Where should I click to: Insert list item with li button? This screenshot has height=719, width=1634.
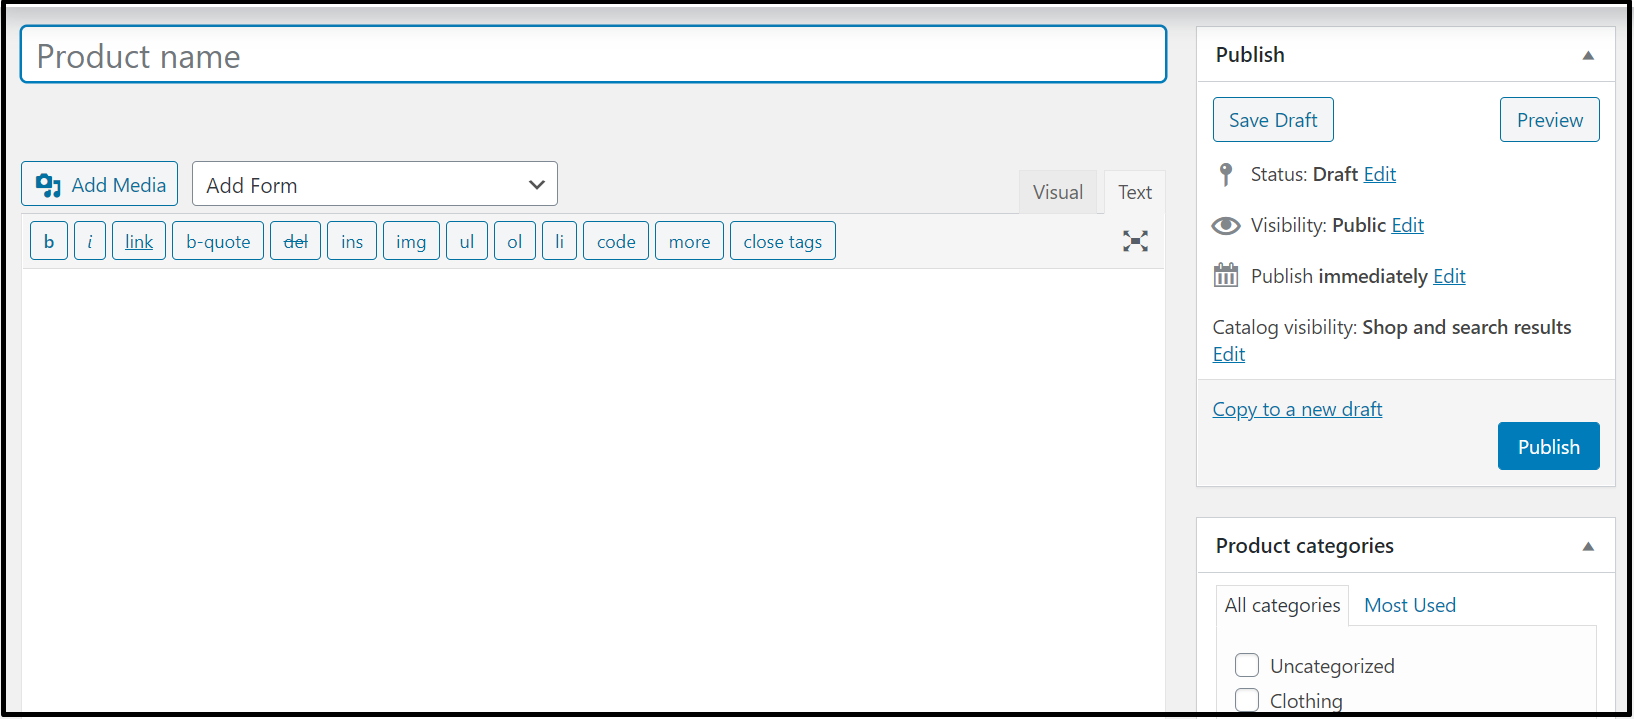(559, 241)
